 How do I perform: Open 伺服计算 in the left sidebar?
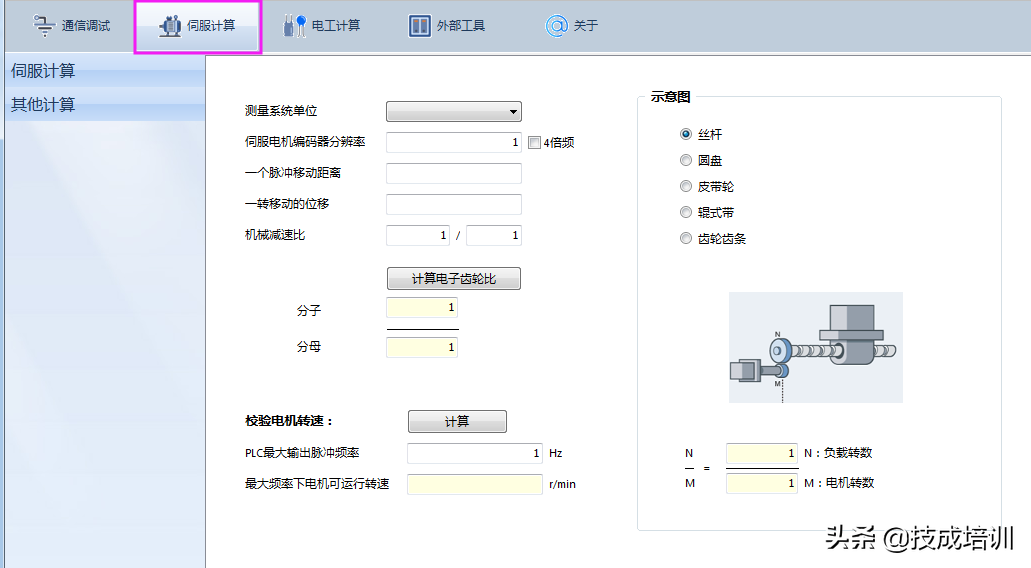tap(43, 71)
